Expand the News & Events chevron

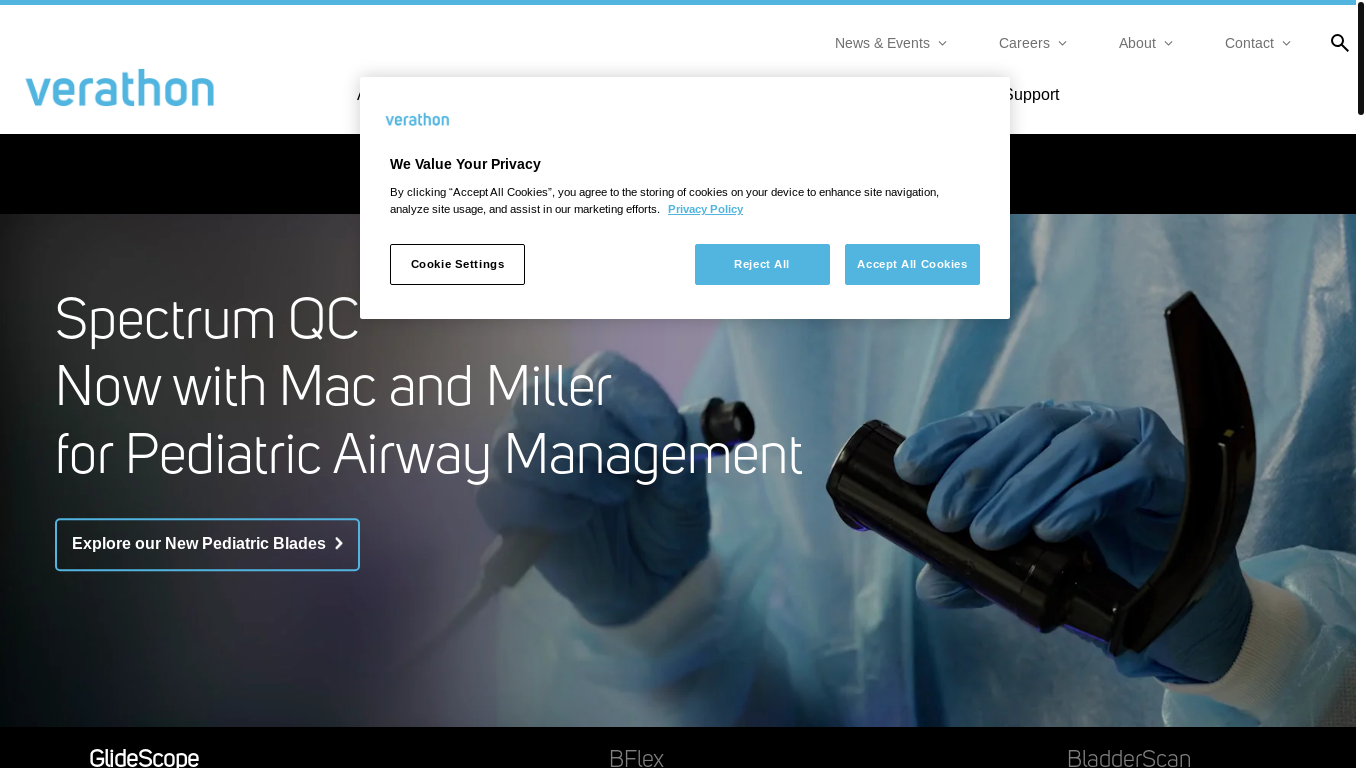pos(942,43)
